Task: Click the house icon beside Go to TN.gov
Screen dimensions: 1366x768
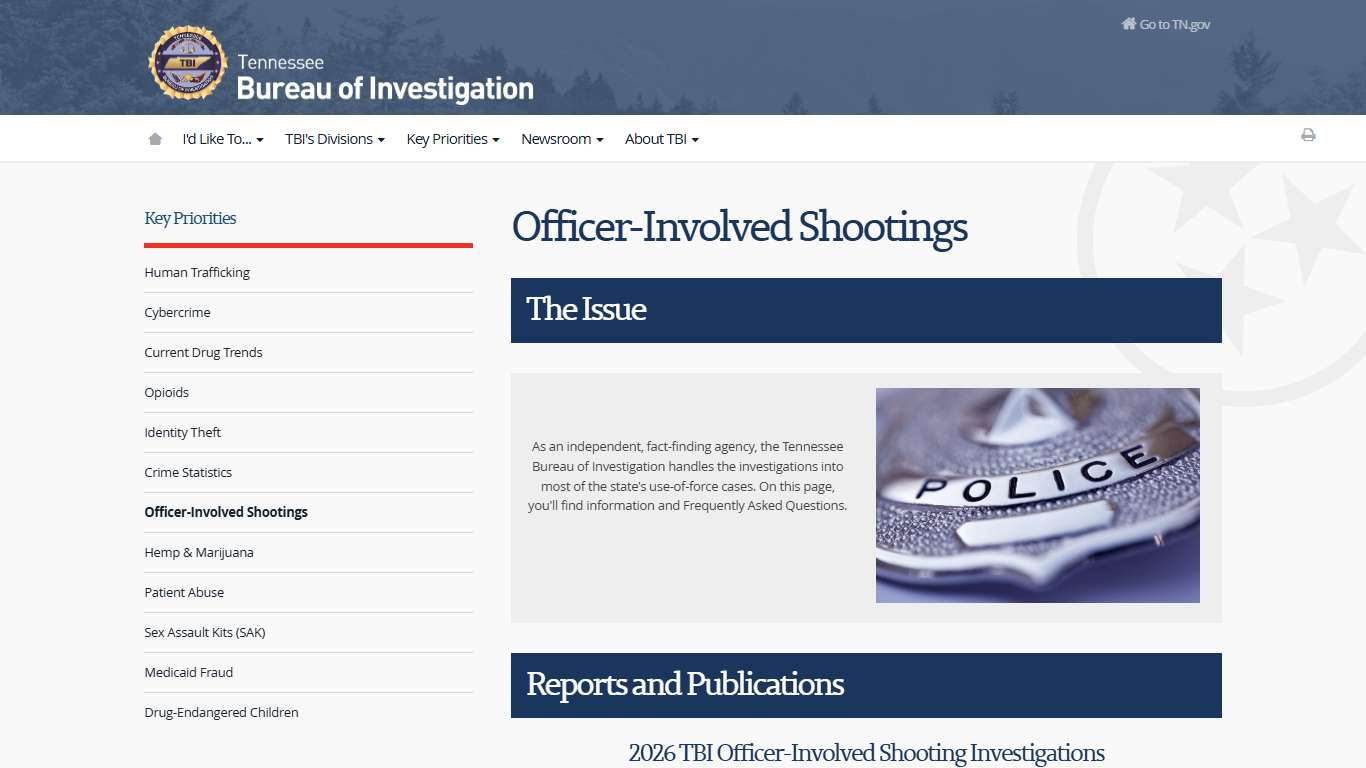Action: (x=1128, y=23)
